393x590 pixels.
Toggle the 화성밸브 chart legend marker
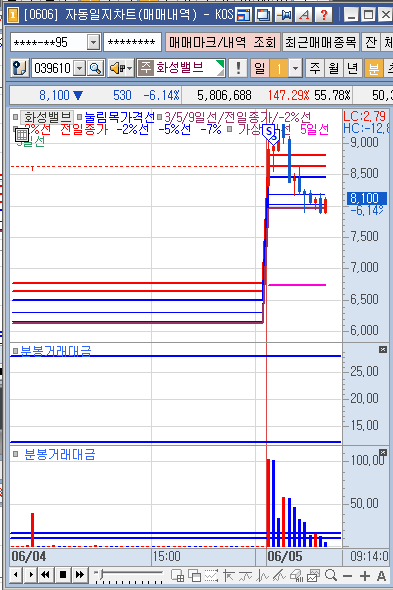15,117
